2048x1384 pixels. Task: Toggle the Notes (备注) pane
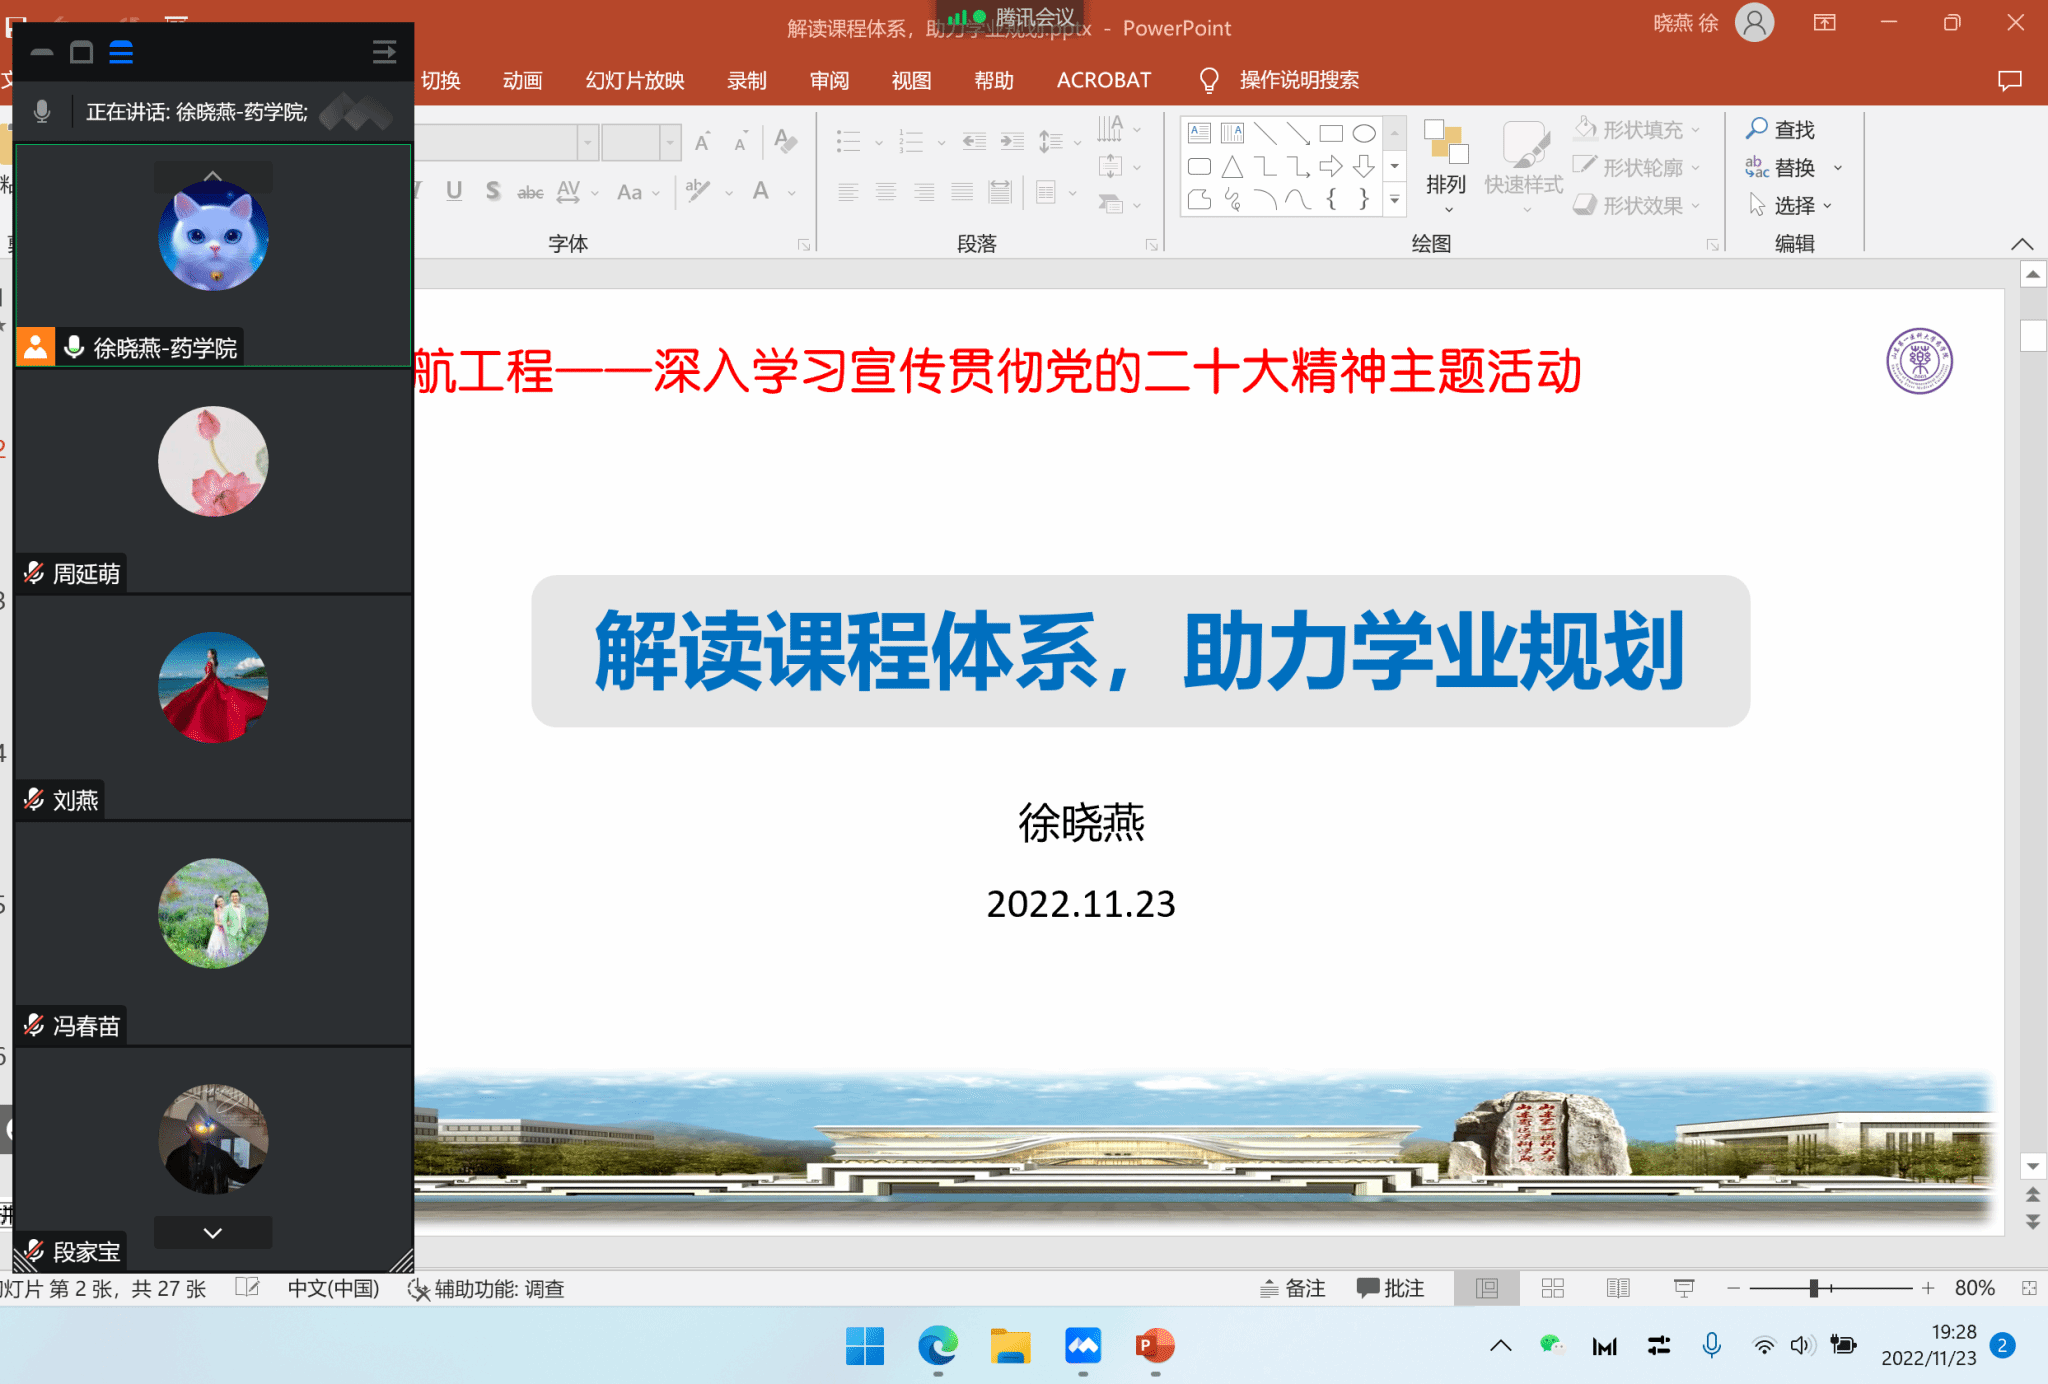(x=1293, y=1288)
